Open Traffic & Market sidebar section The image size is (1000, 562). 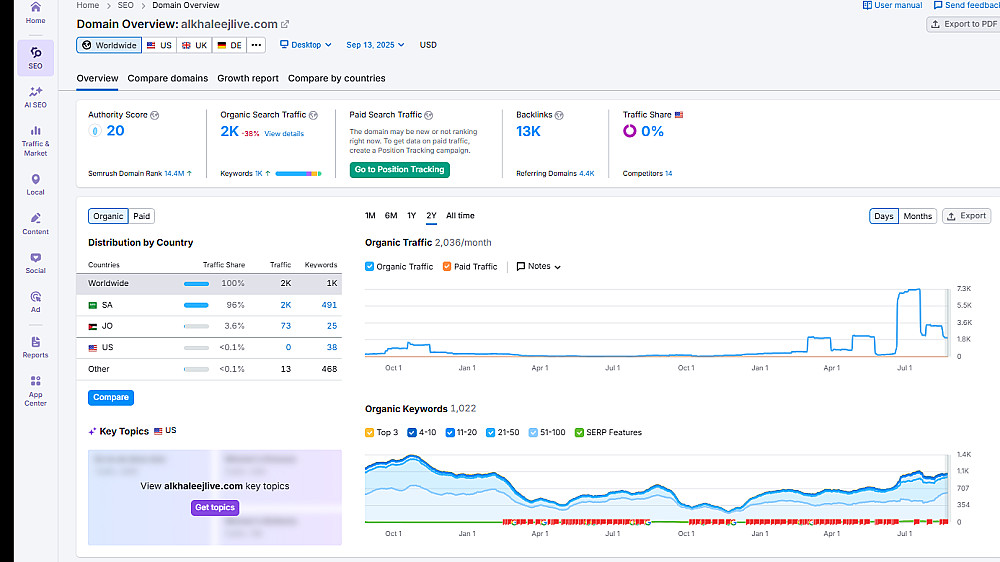tap(35, 141)
